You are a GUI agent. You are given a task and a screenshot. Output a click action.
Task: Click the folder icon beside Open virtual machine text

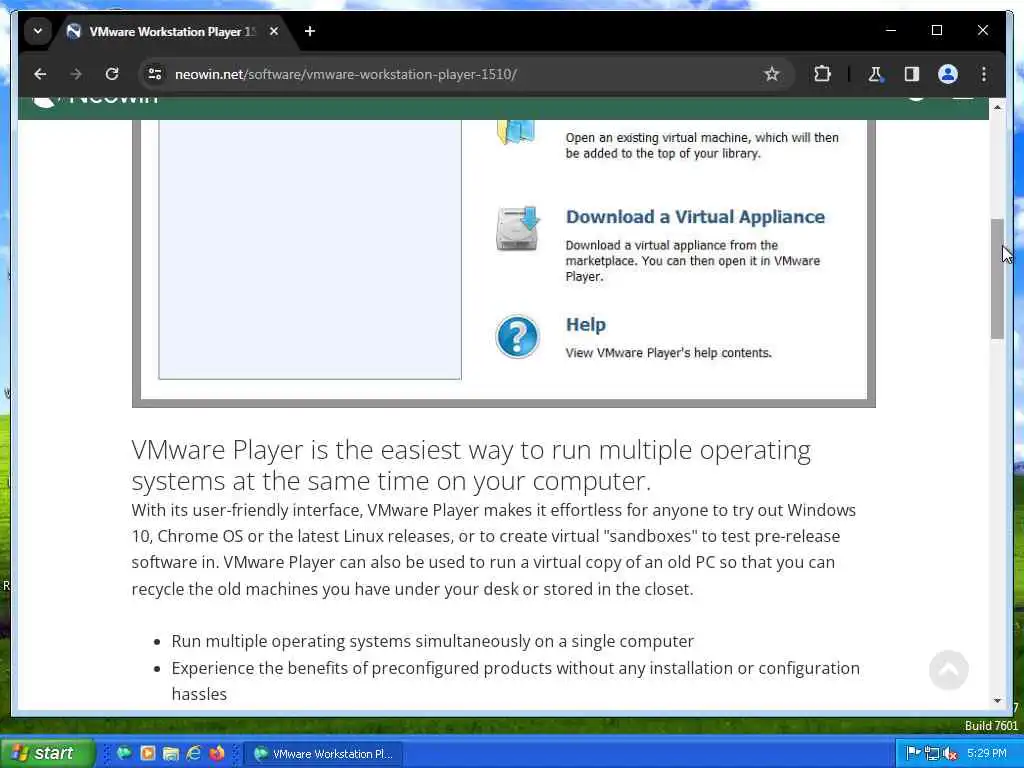click(x=516, y=132)
